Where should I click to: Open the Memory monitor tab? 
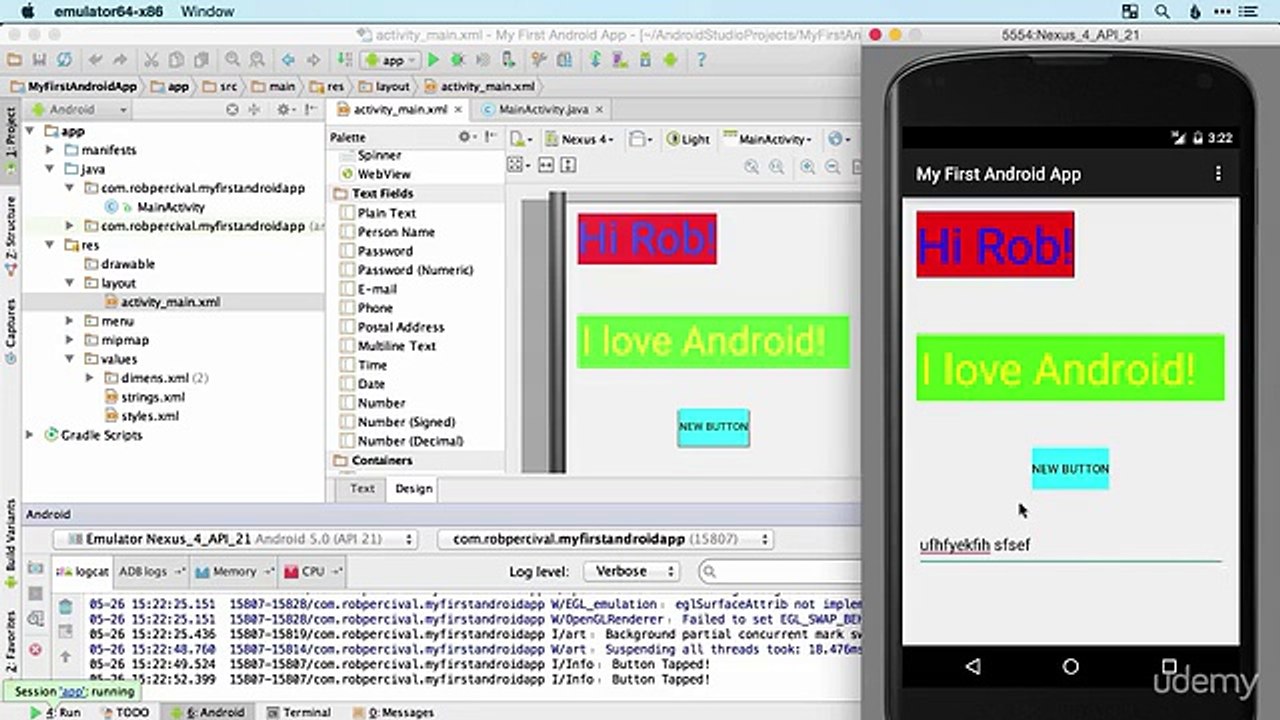[x=232, y=571]
